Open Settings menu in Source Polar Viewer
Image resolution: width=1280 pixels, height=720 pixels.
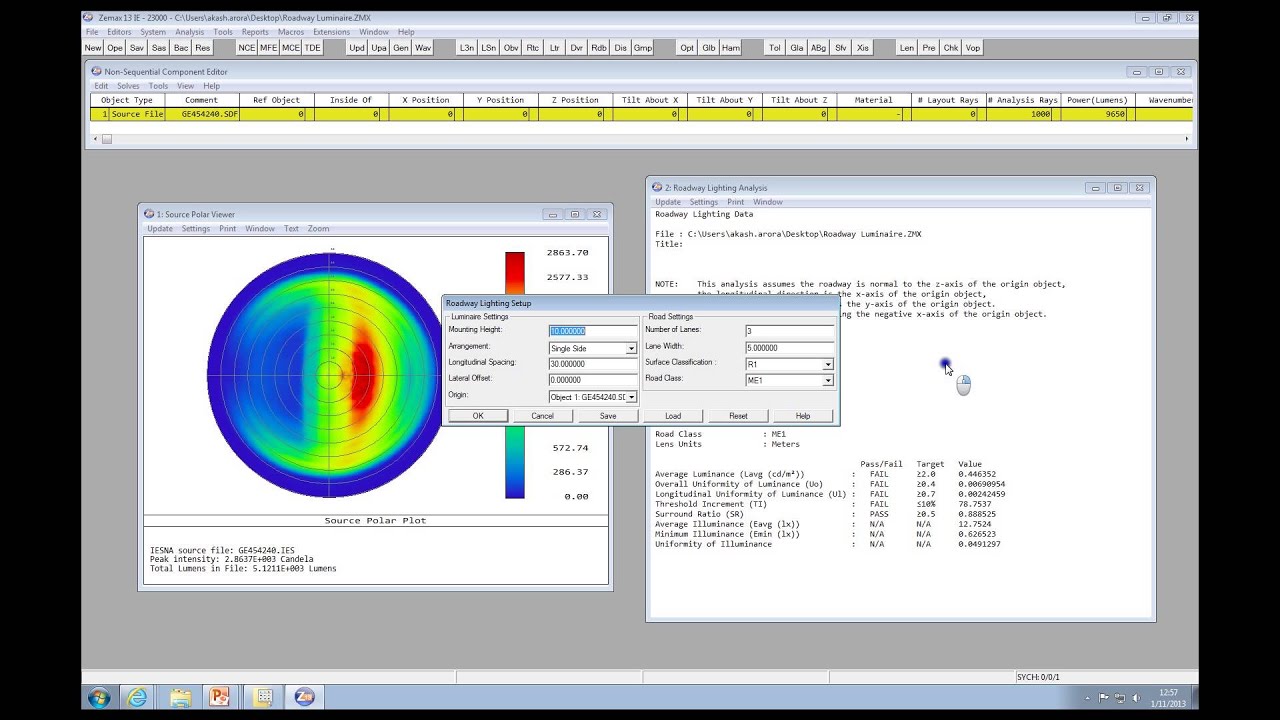(196, 229)
